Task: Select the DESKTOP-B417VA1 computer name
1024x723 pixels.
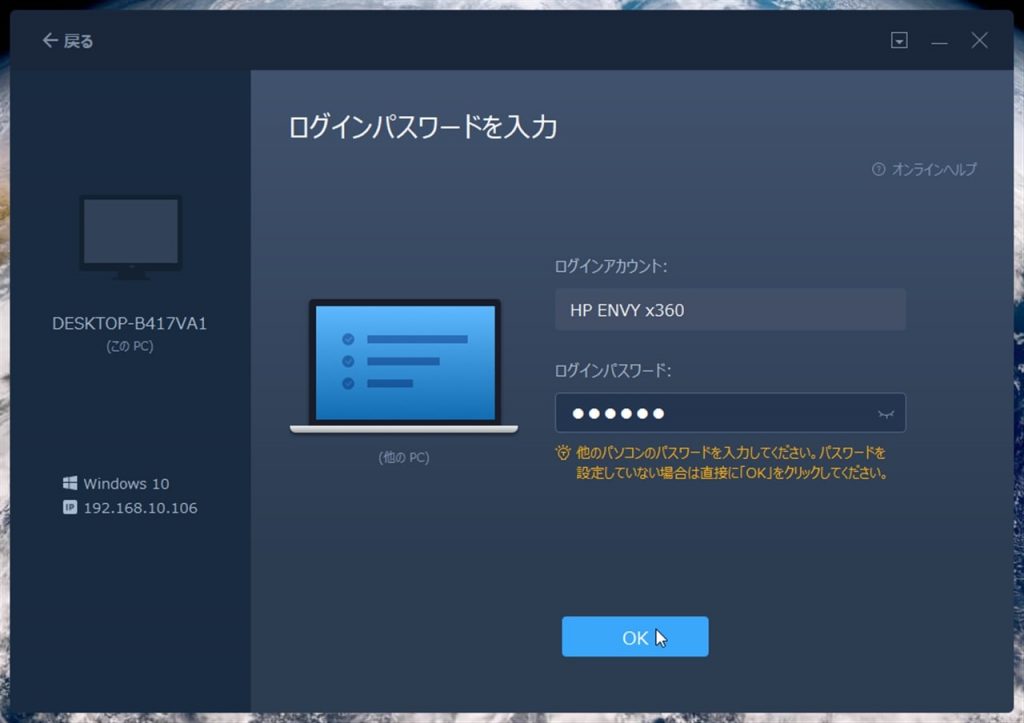Action: pyautogui.click(x=130, y=324)
